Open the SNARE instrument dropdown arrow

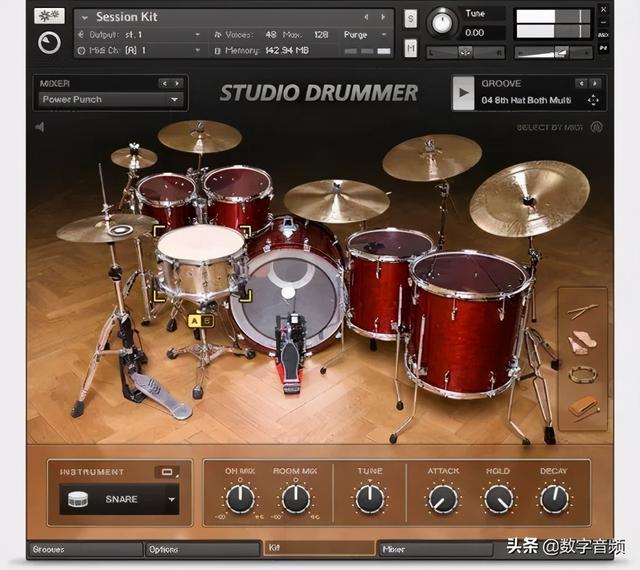click(x=172, y=499)
